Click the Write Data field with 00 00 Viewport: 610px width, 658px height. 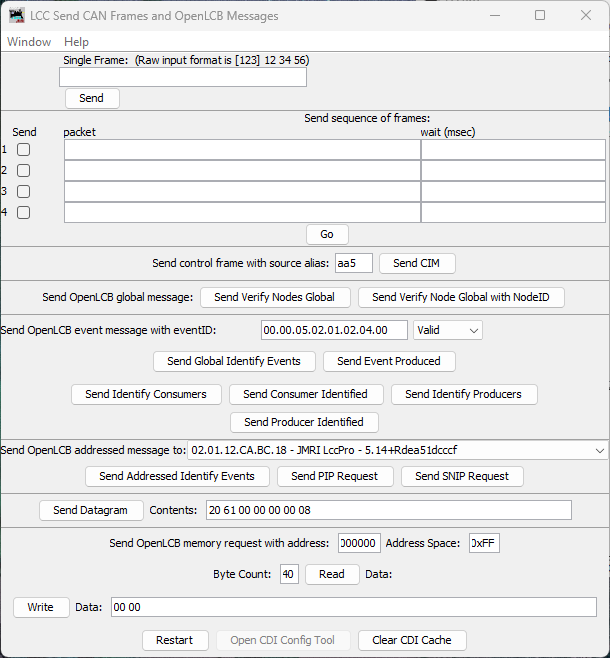point(353,607)
